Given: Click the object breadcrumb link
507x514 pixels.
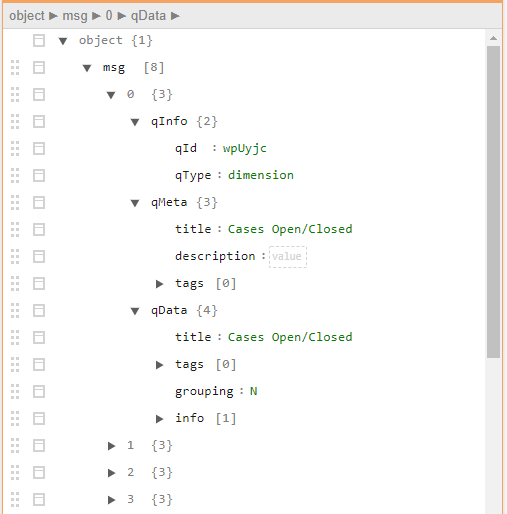Looking at the screenshot, I should 27,16.
